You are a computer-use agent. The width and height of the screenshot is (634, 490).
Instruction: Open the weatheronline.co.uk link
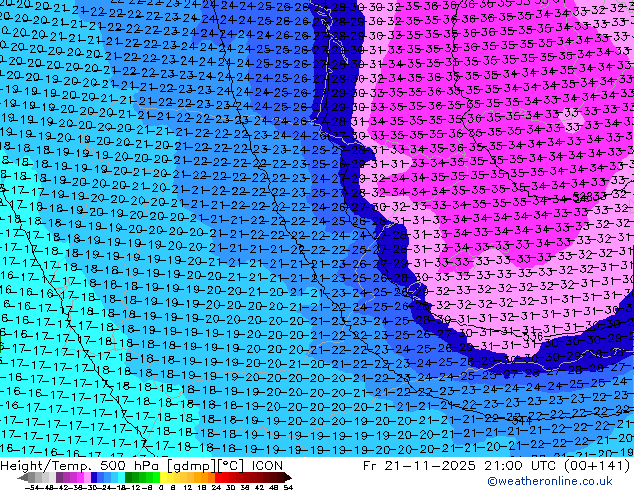(550, 481)
